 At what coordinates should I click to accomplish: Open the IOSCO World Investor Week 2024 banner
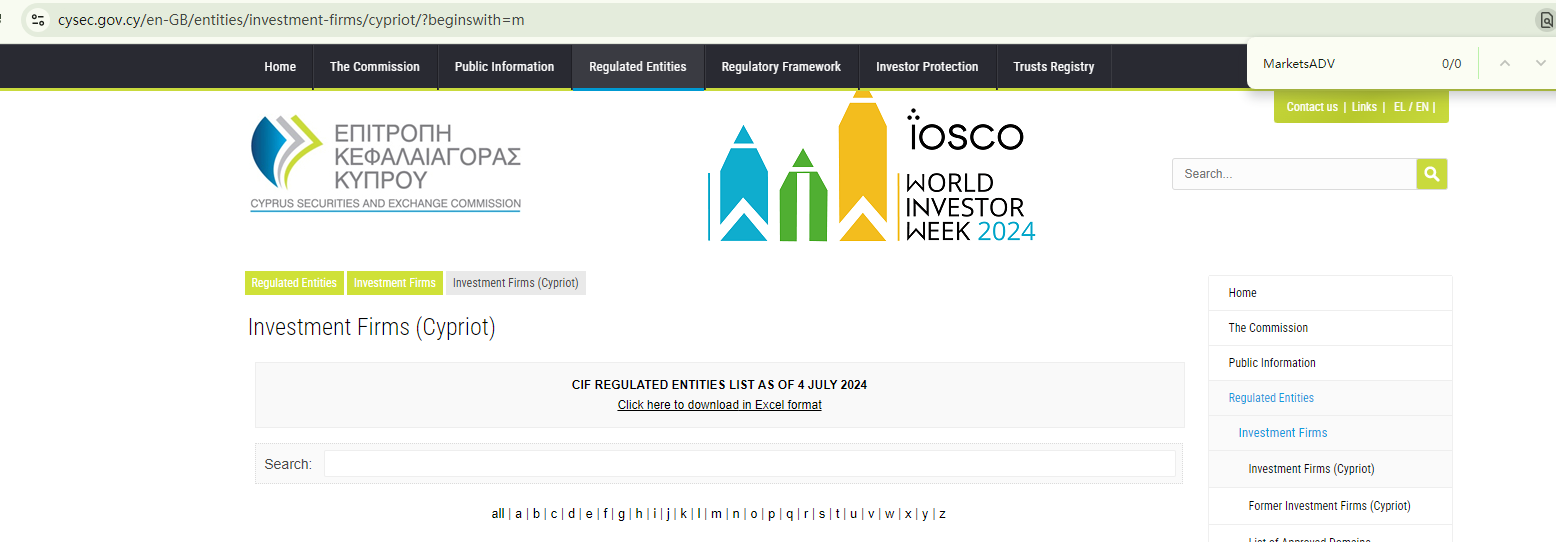[872, 166]
